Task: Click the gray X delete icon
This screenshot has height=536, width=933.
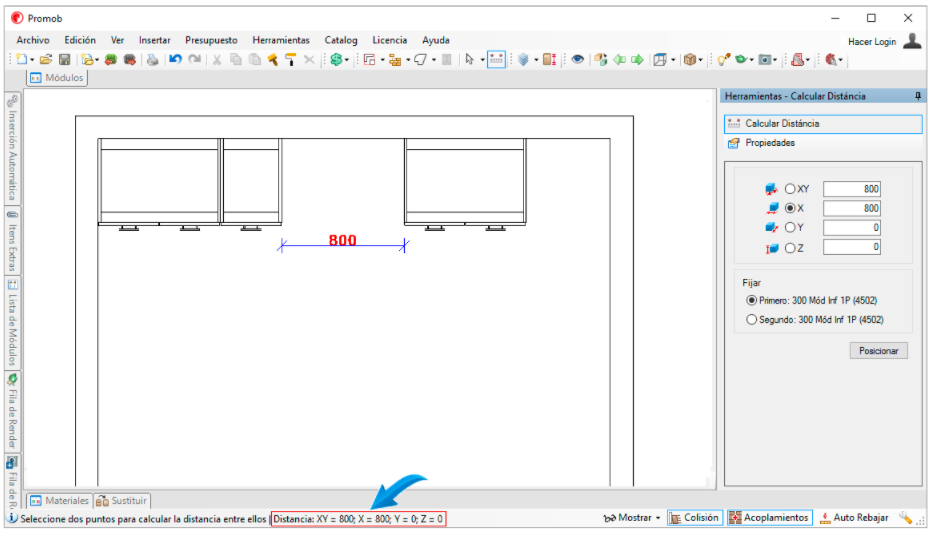Action: (x=309, y=59)
